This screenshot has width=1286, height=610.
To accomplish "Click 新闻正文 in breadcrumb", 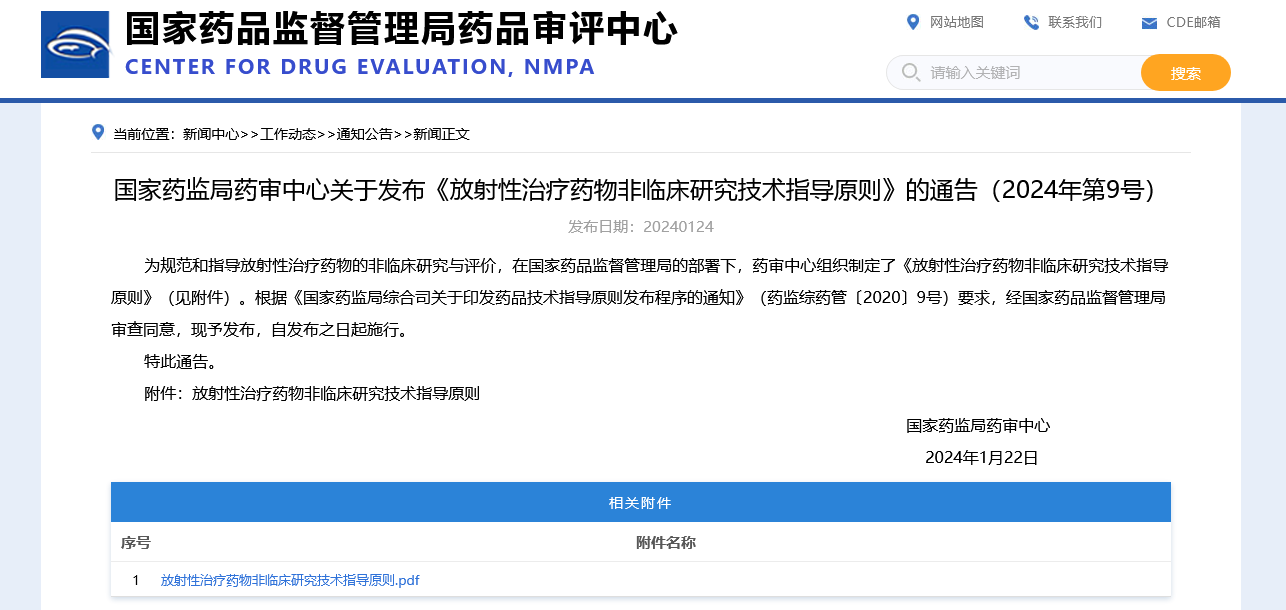I will tap(442, 134).
